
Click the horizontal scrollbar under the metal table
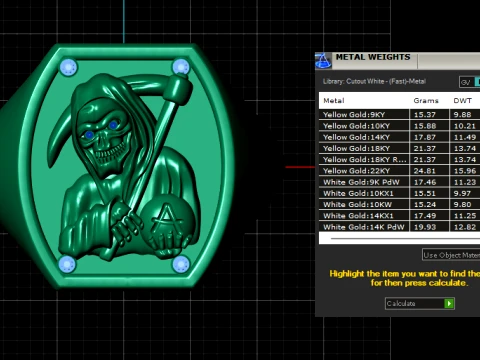click(405, 238)
